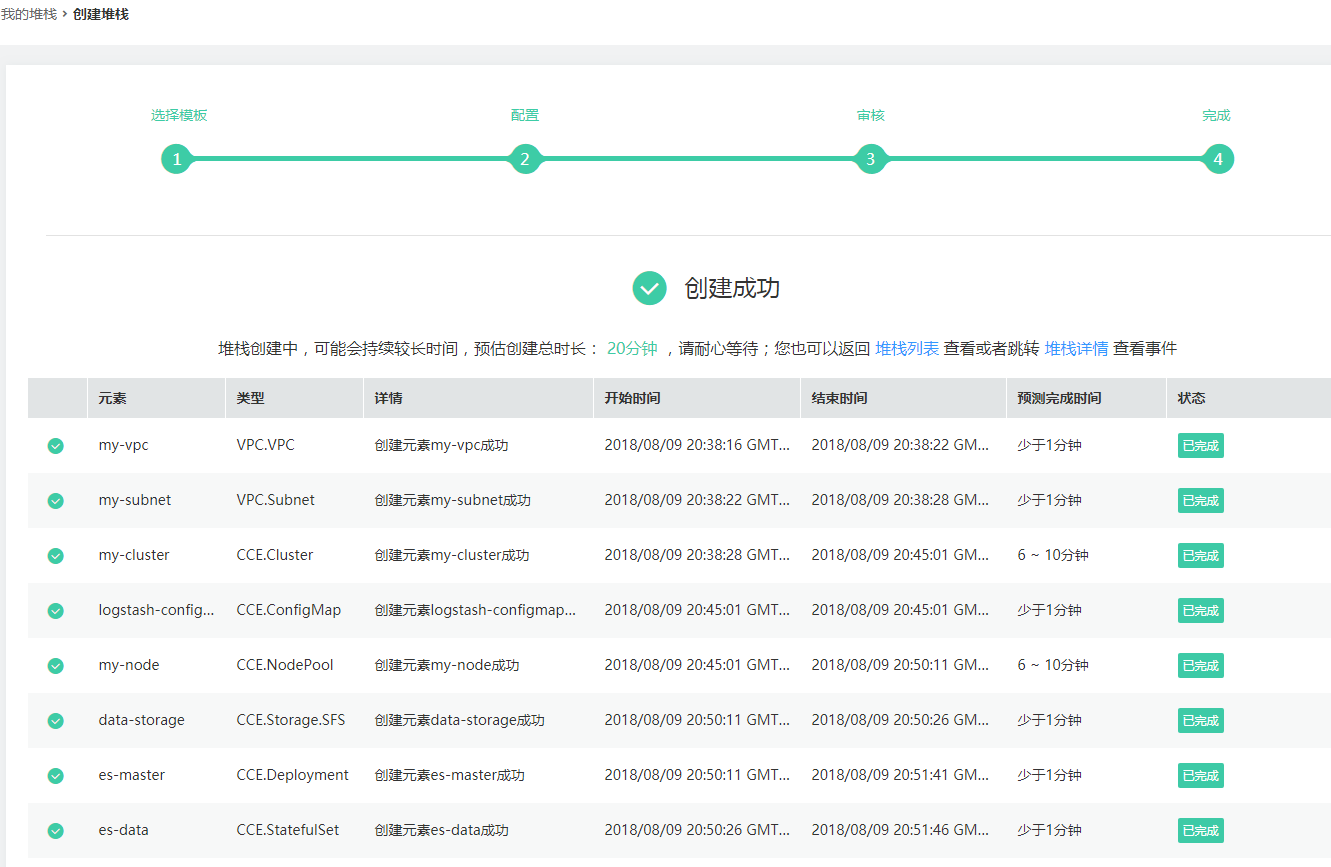Click the green check icon for my-subnet row

click(x=56, y=501)
